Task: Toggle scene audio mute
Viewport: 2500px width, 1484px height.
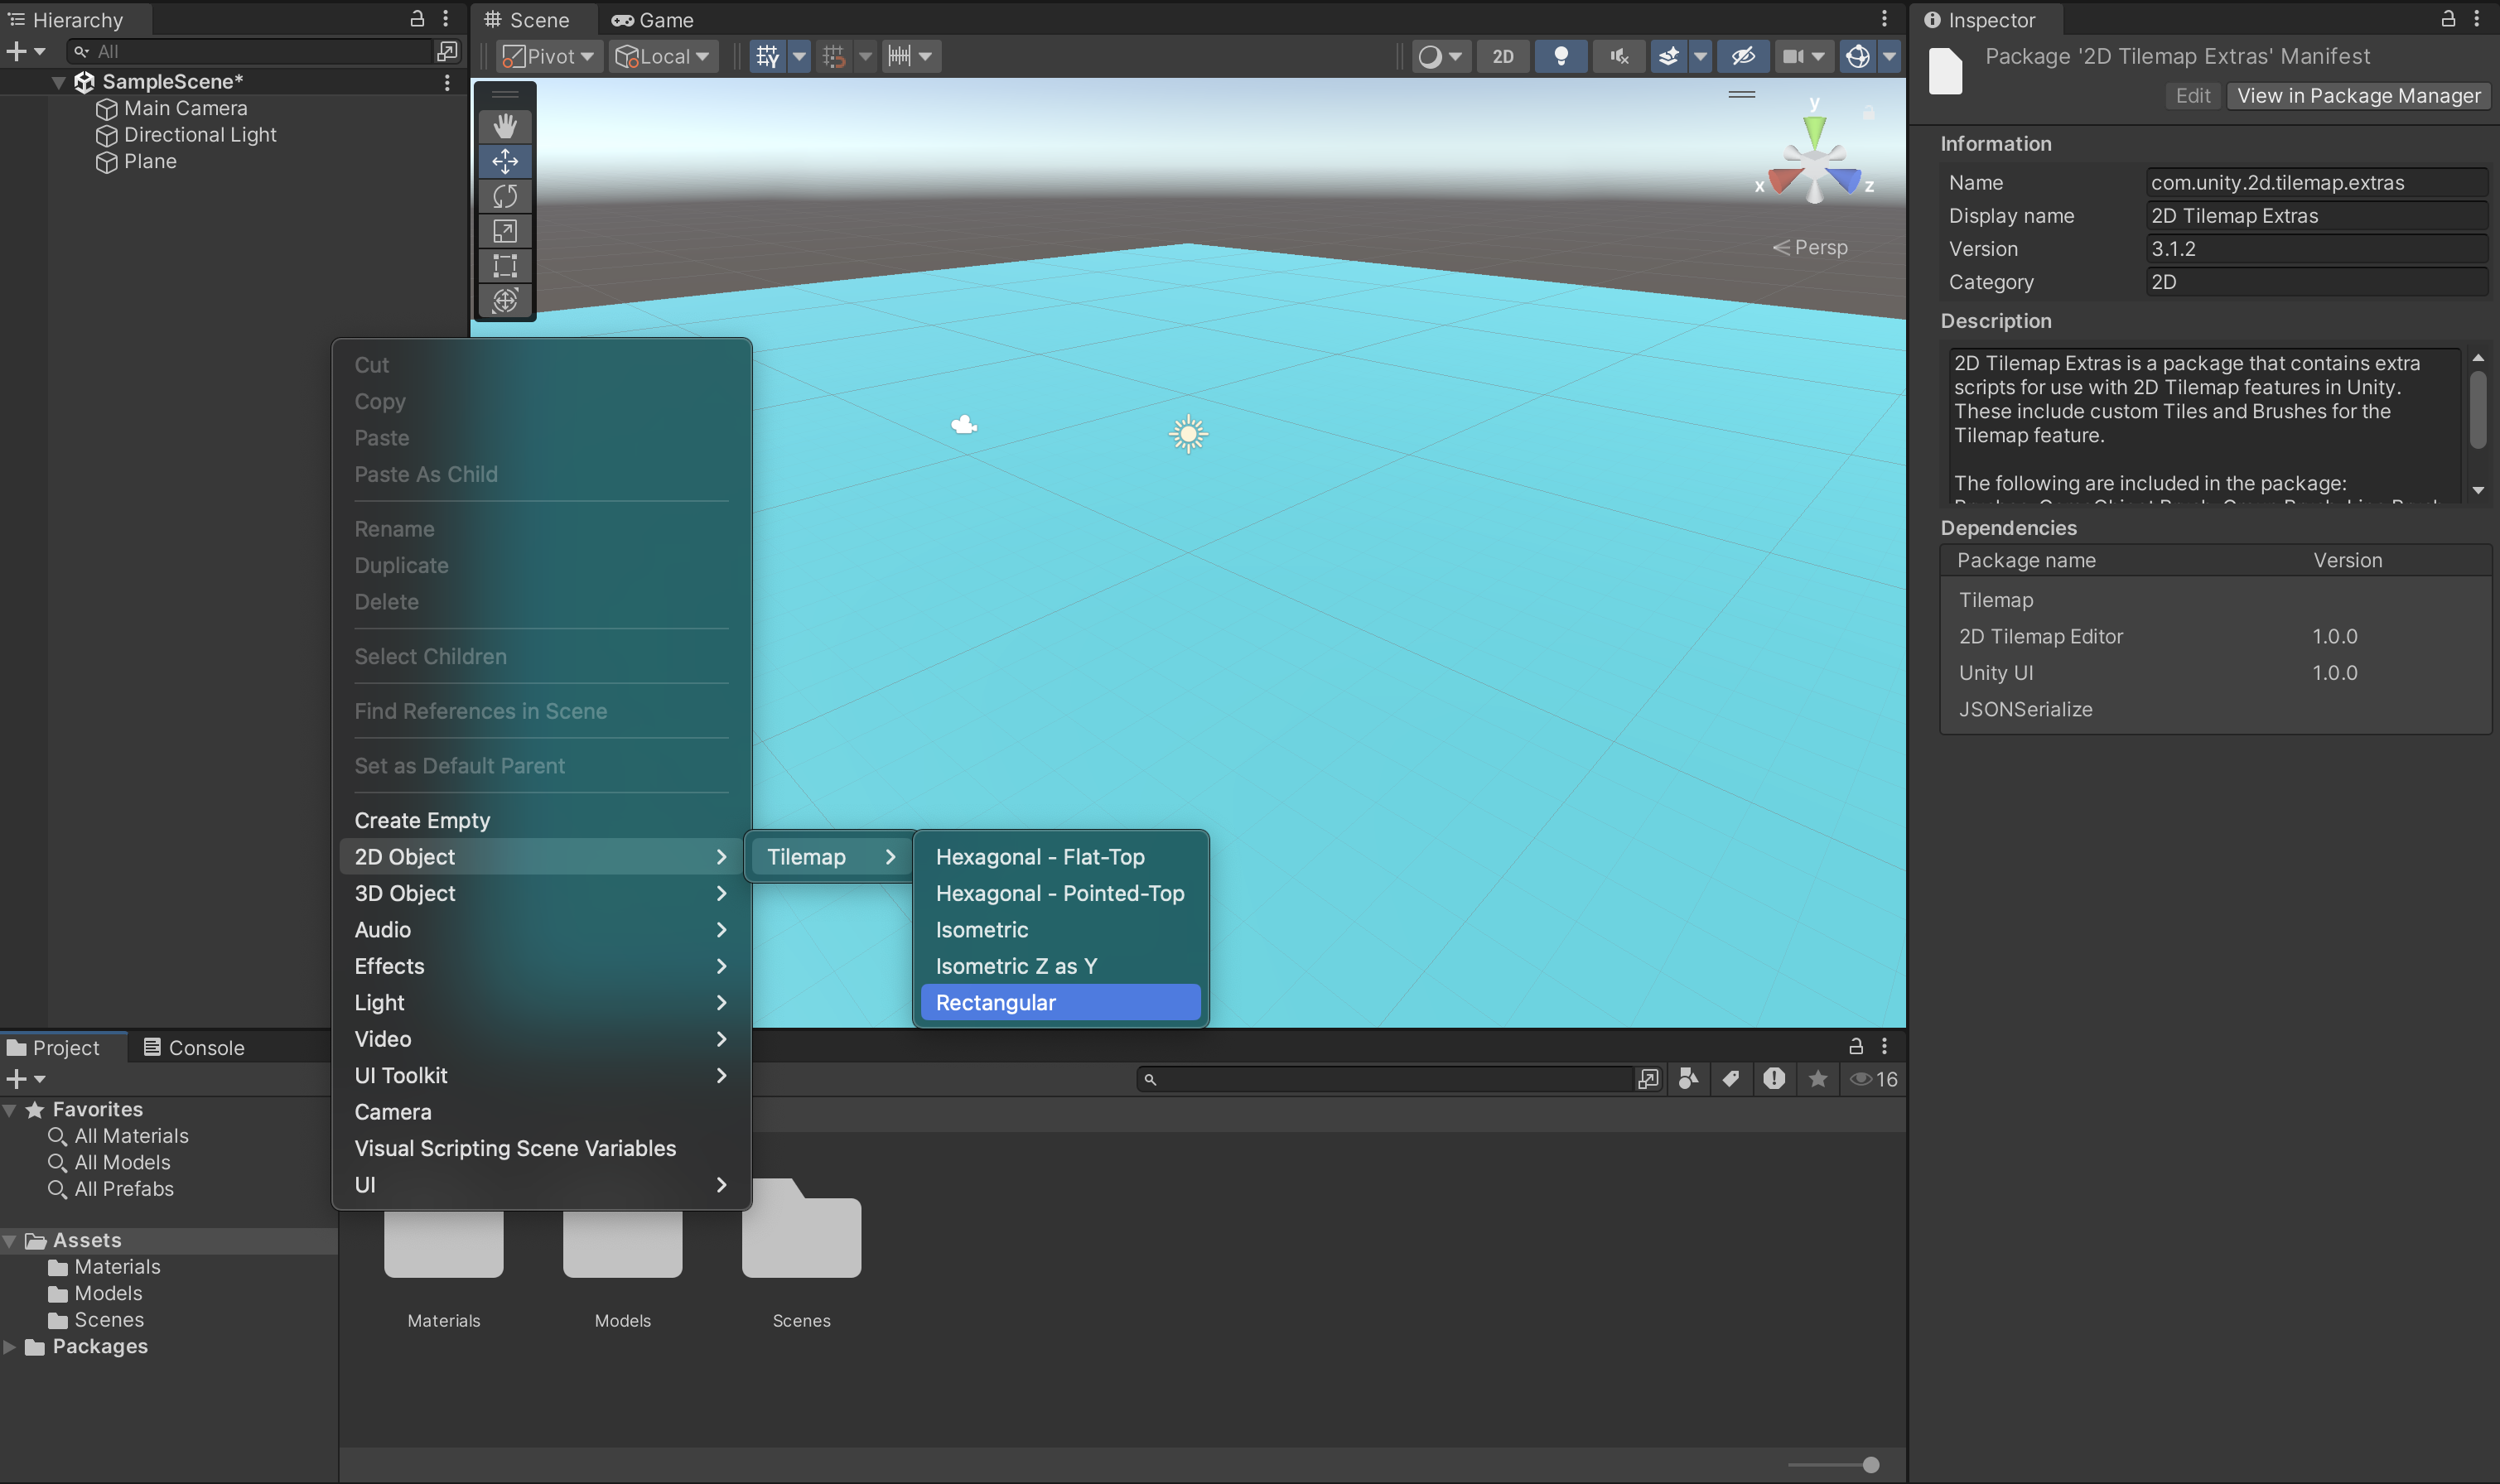Action: tap(1619, 56)
